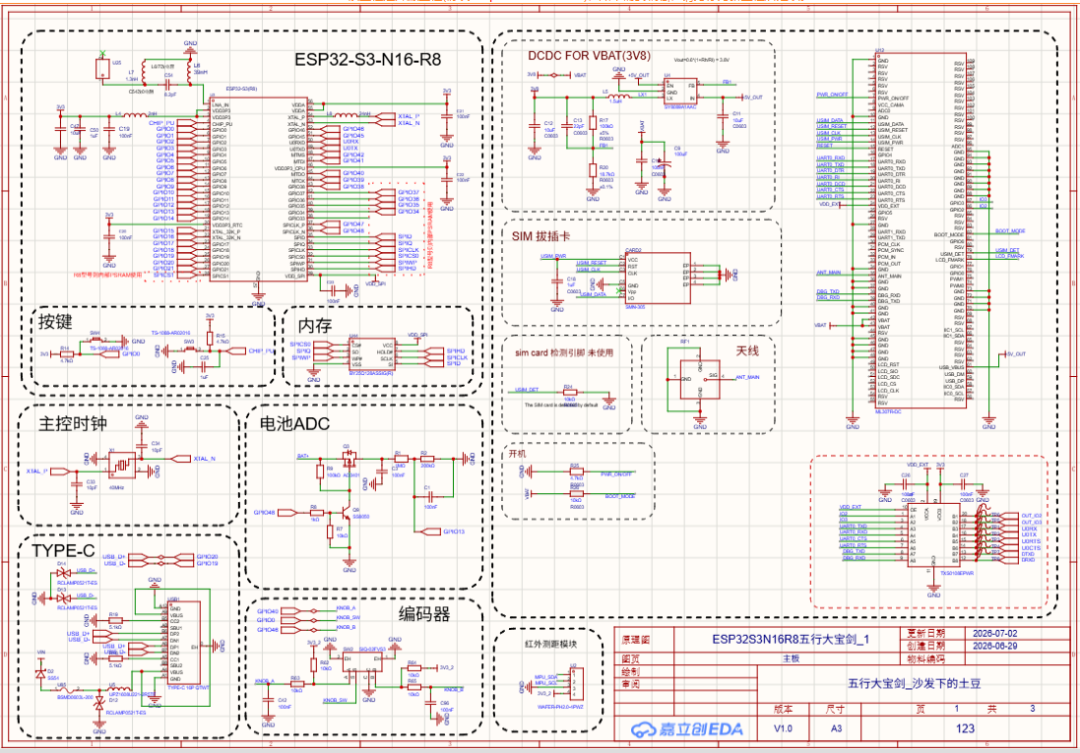
Task: Select the update date 2026-07-02 field
Action: click(x=995, y=633)
